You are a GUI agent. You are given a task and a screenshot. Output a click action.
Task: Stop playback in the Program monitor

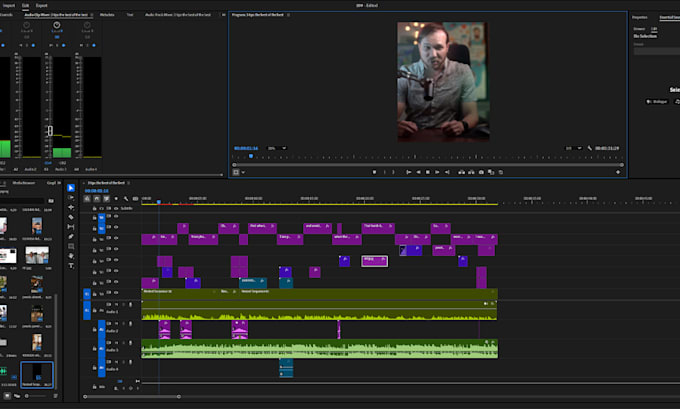(x=428, y=172)
